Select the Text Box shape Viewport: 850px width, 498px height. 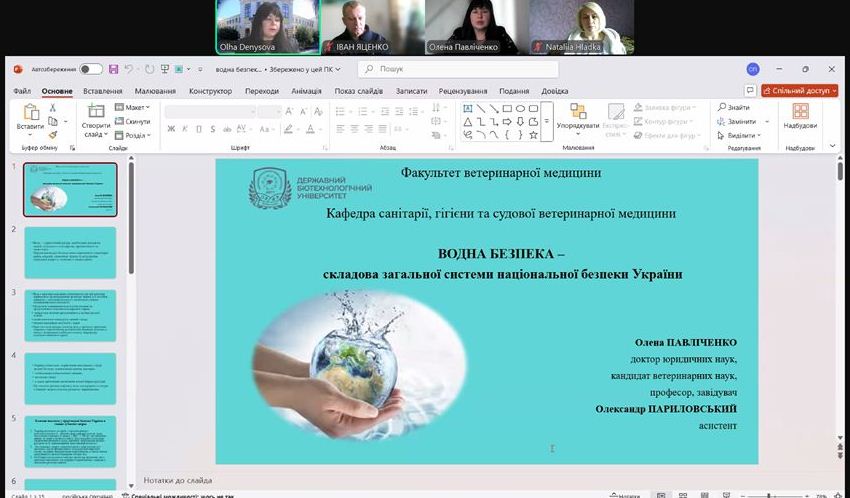pos(468,108)
